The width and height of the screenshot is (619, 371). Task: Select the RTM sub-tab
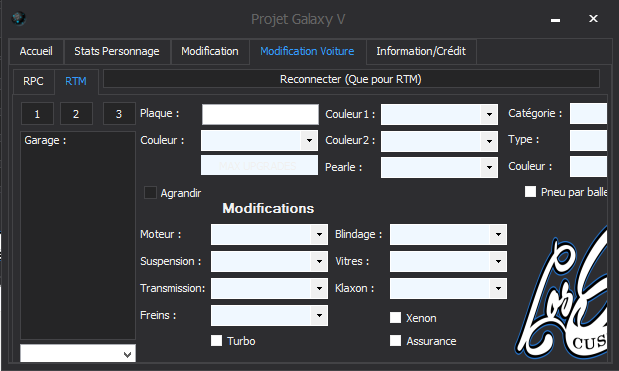pyautogui.click(x=76, y=81)
